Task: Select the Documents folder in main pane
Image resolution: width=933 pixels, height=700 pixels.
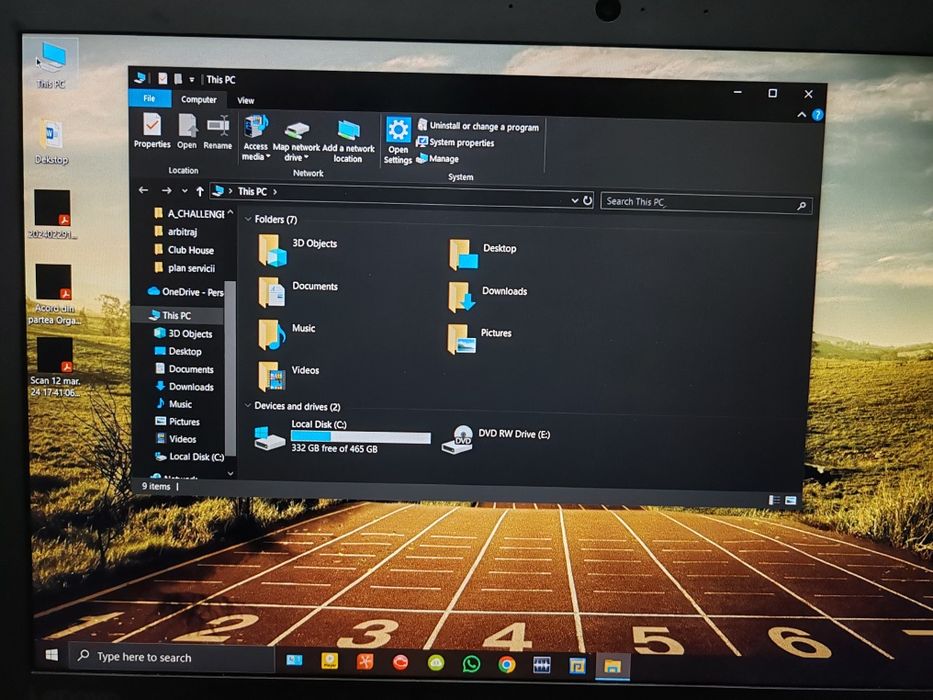Action: (x=298, y=292)
